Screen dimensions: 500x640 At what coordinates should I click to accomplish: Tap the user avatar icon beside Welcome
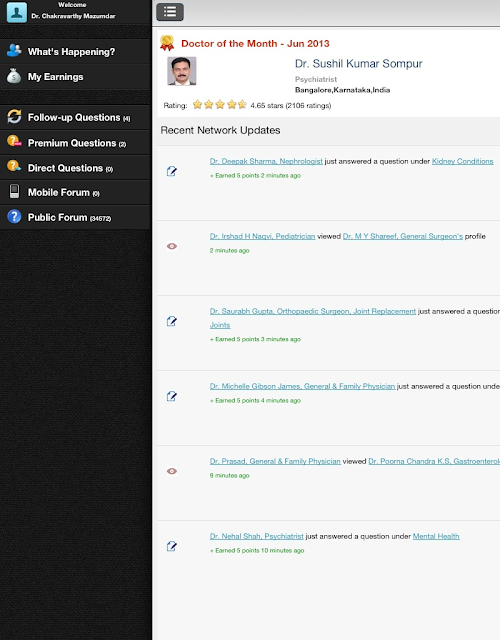[x=17, y=12]
